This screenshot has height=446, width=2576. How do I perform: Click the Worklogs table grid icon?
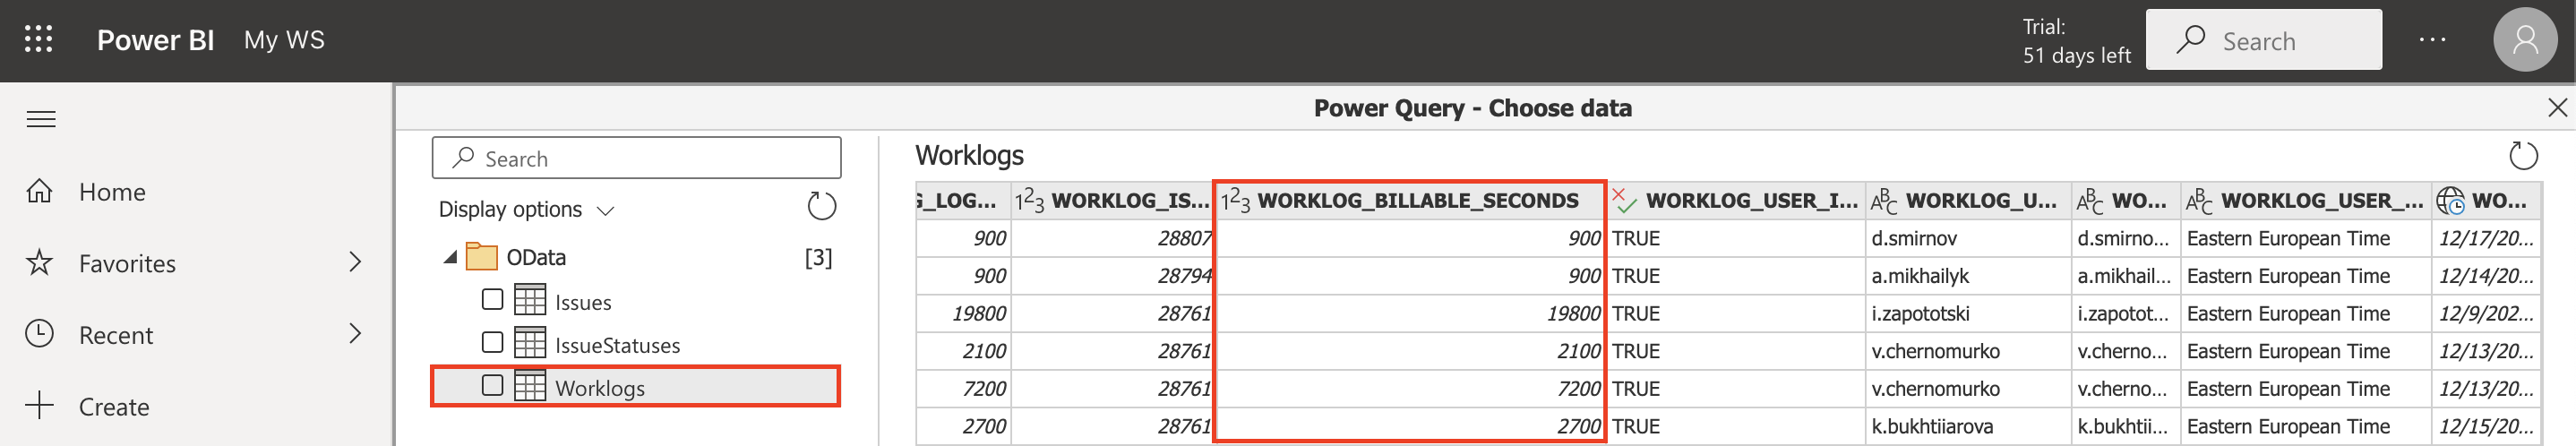click(x=530, y=386)
